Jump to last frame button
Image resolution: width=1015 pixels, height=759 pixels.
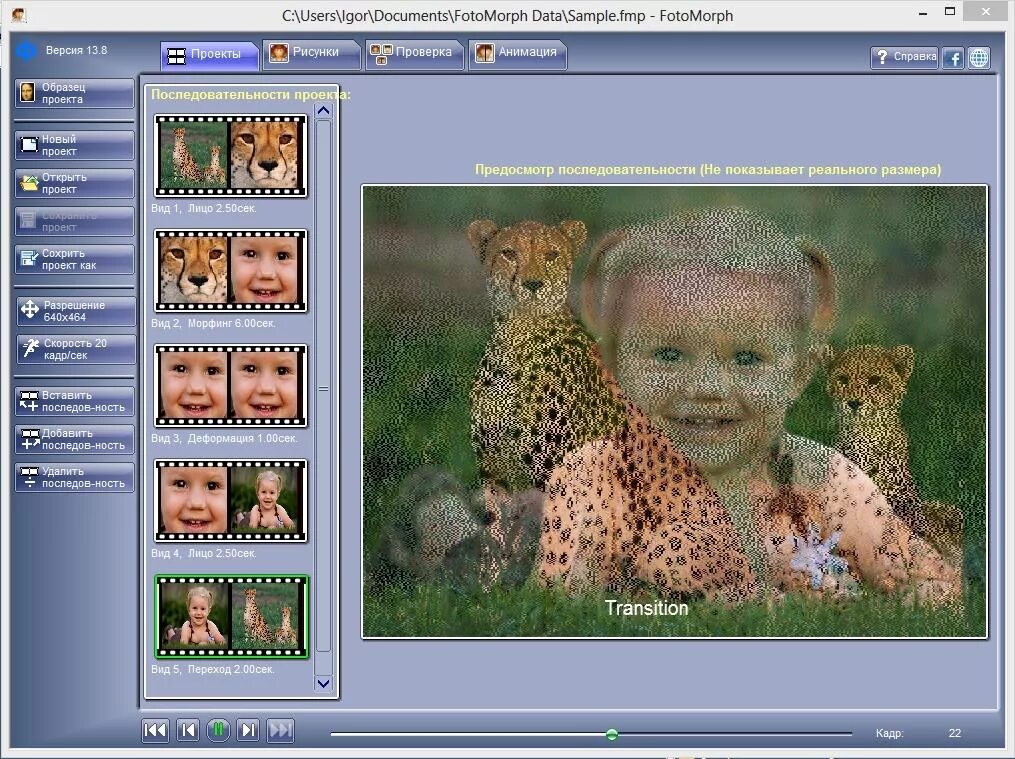280,731
